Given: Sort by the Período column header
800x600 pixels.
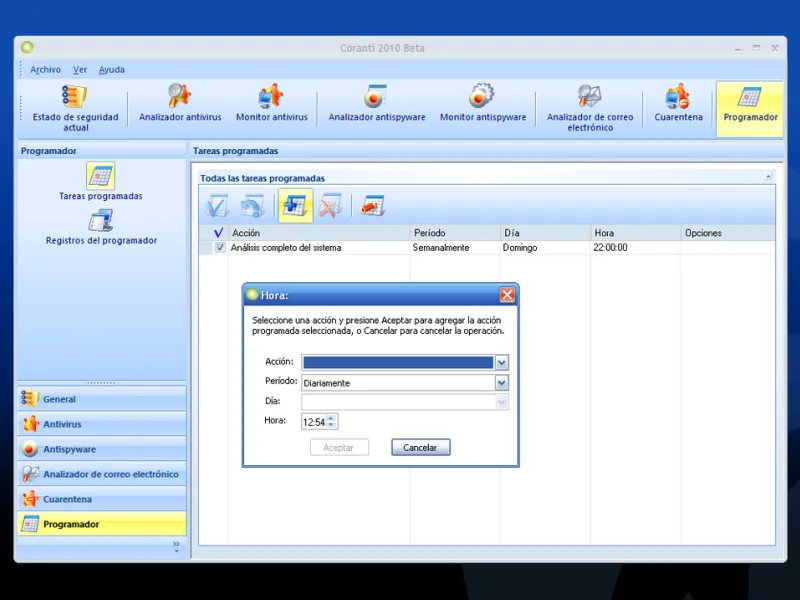Looking at the screenshot, I should (x=455, y=233).
